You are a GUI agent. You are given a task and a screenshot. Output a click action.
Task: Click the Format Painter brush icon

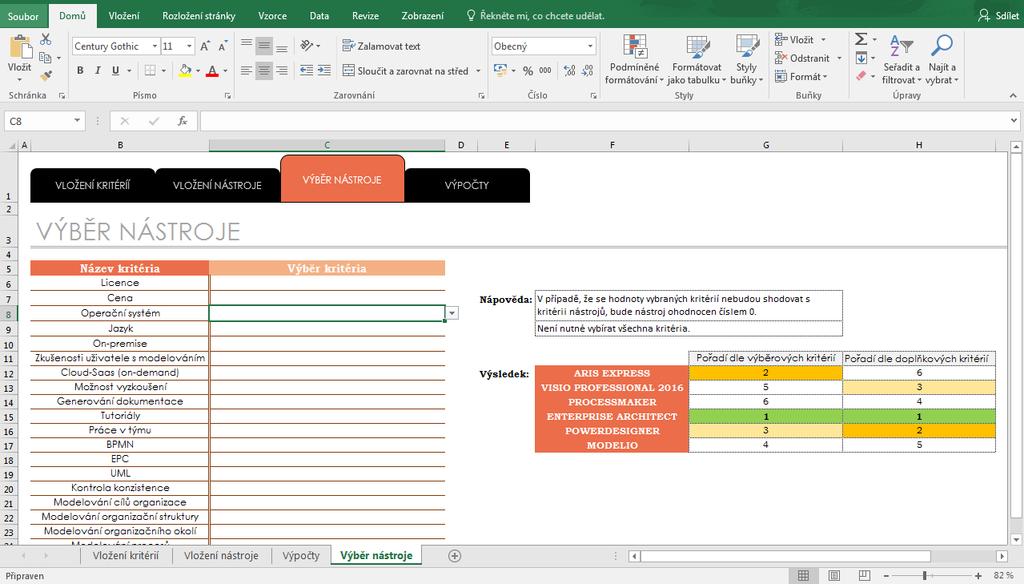pos(46,76)
